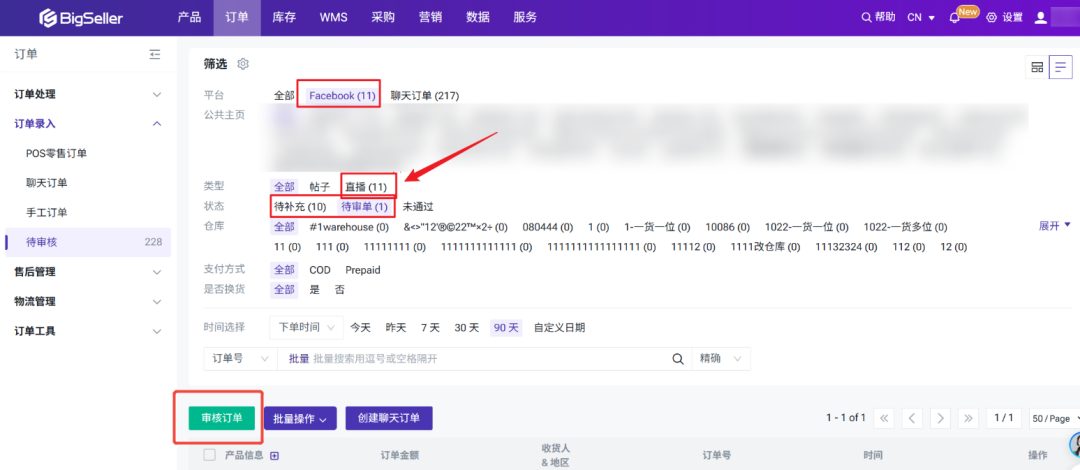Open the notification bell icon
1080x470 pixels.
[954, 18]
